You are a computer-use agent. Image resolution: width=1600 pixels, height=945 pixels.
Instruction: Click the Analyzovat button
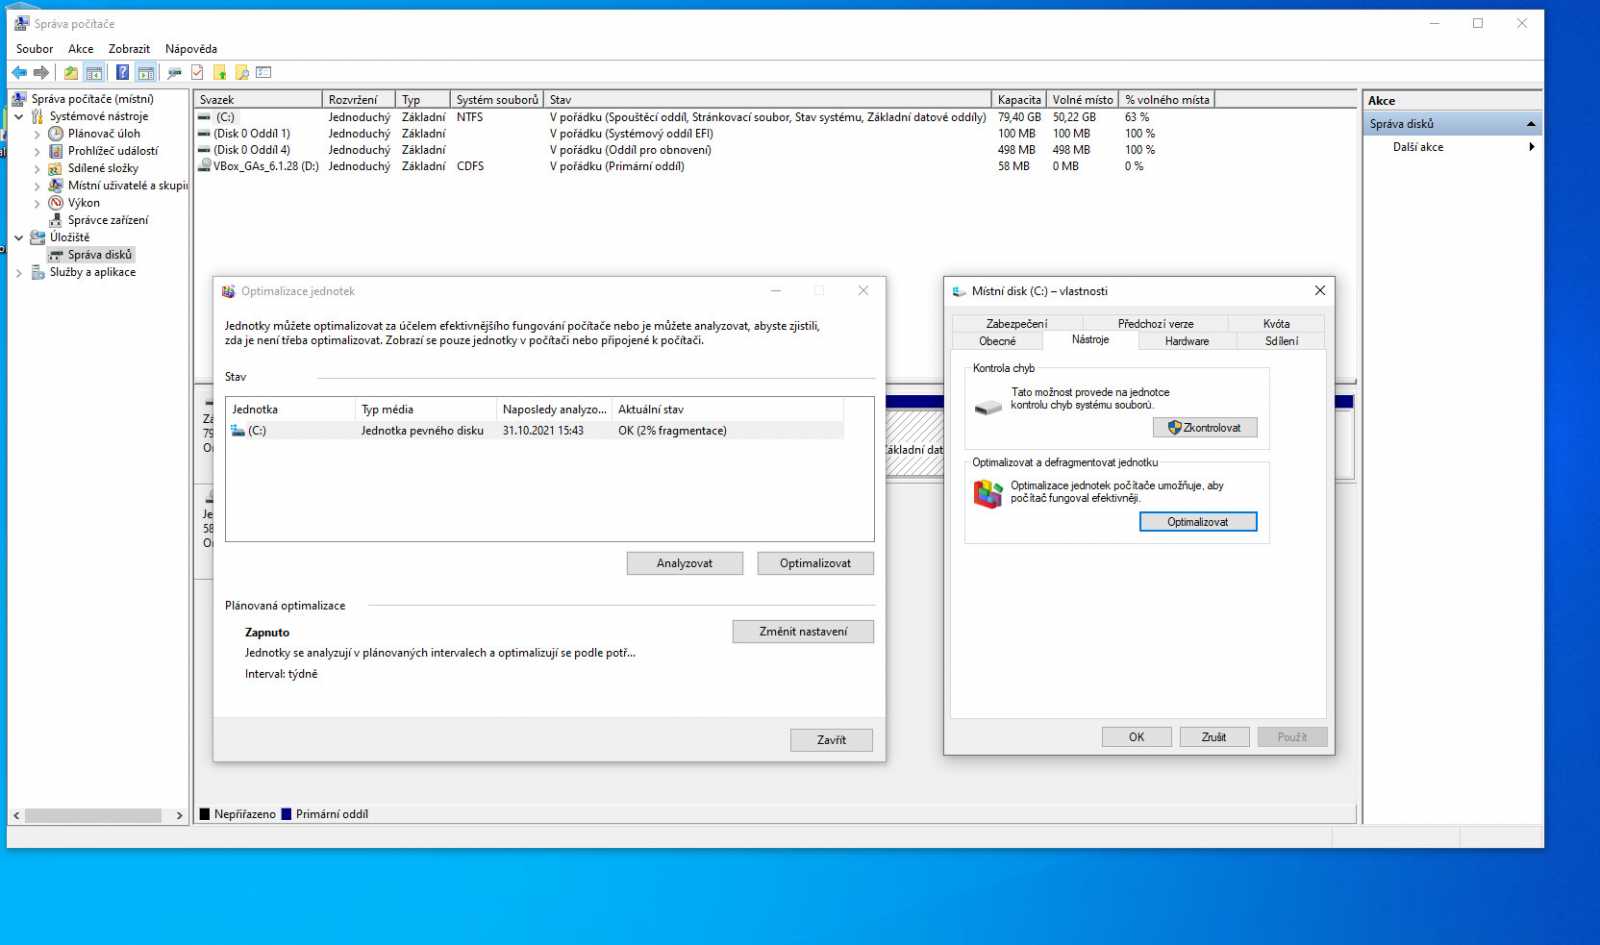tap(685, 563)
